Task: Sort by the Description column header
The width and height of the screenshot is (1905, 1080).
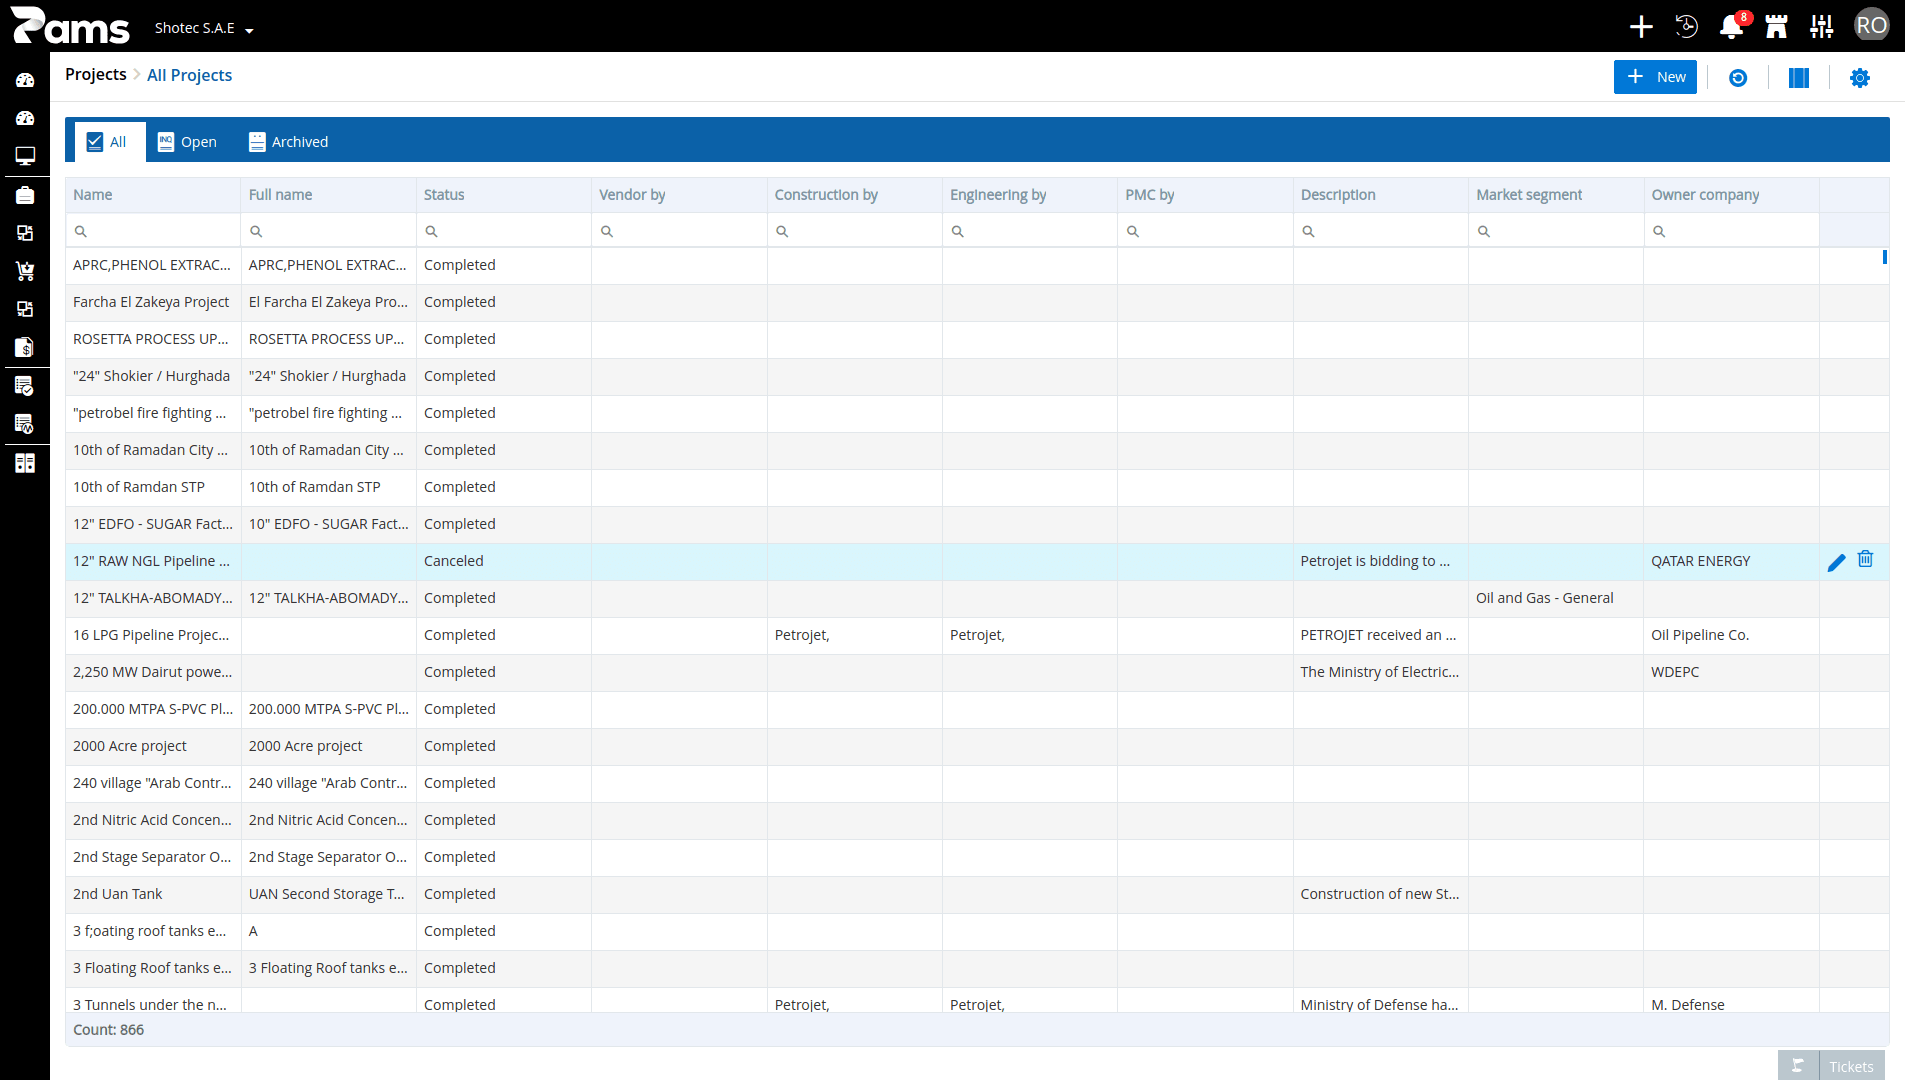Action: tap(1381, 195)
